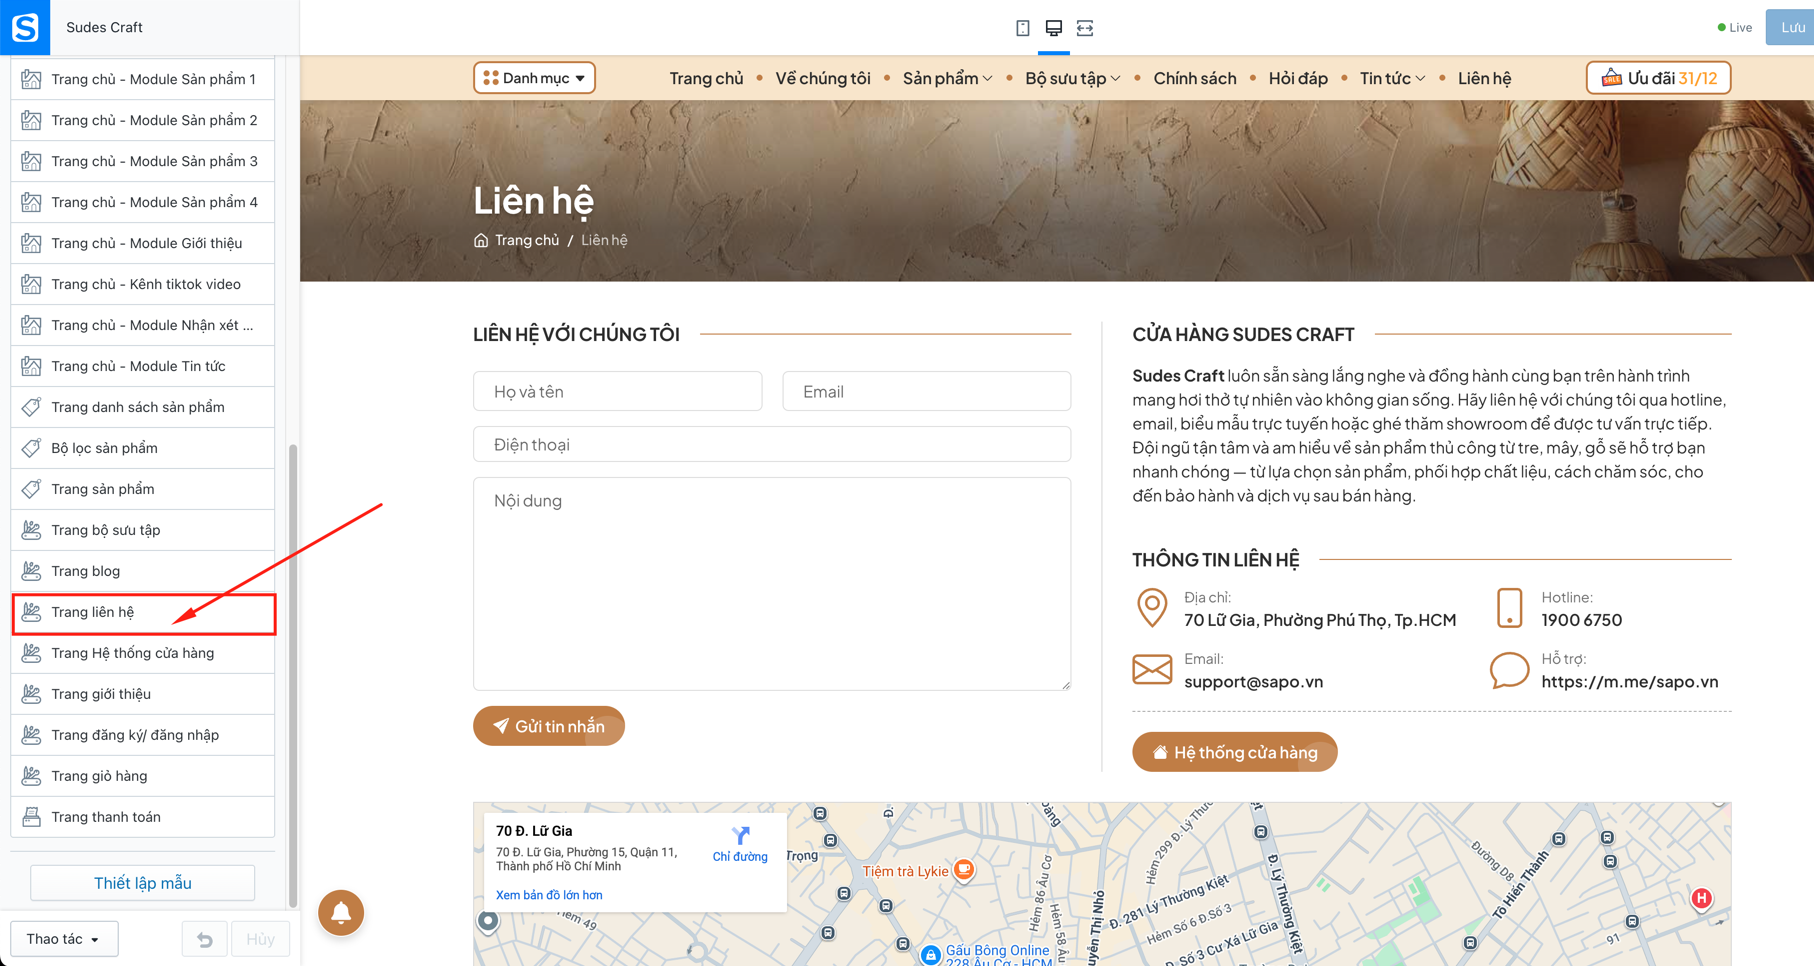This screenshot has width=1814, height=966.
Task: Go to Trang chủ in the navigation bar
Action: 706,78
